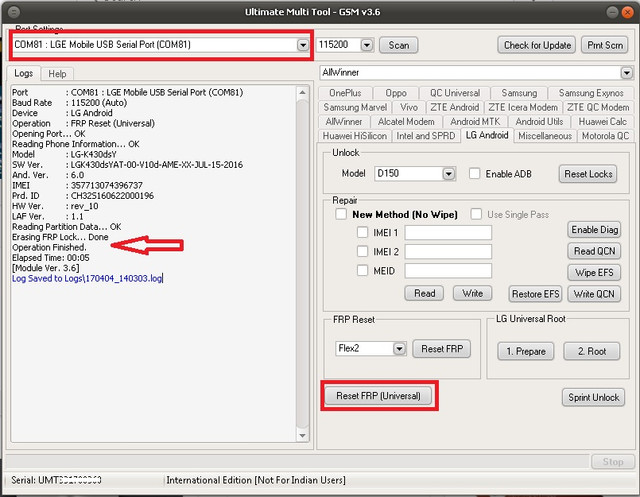640x497 pixels.
Task: Click the Reset FRP button
Action: 442,349
